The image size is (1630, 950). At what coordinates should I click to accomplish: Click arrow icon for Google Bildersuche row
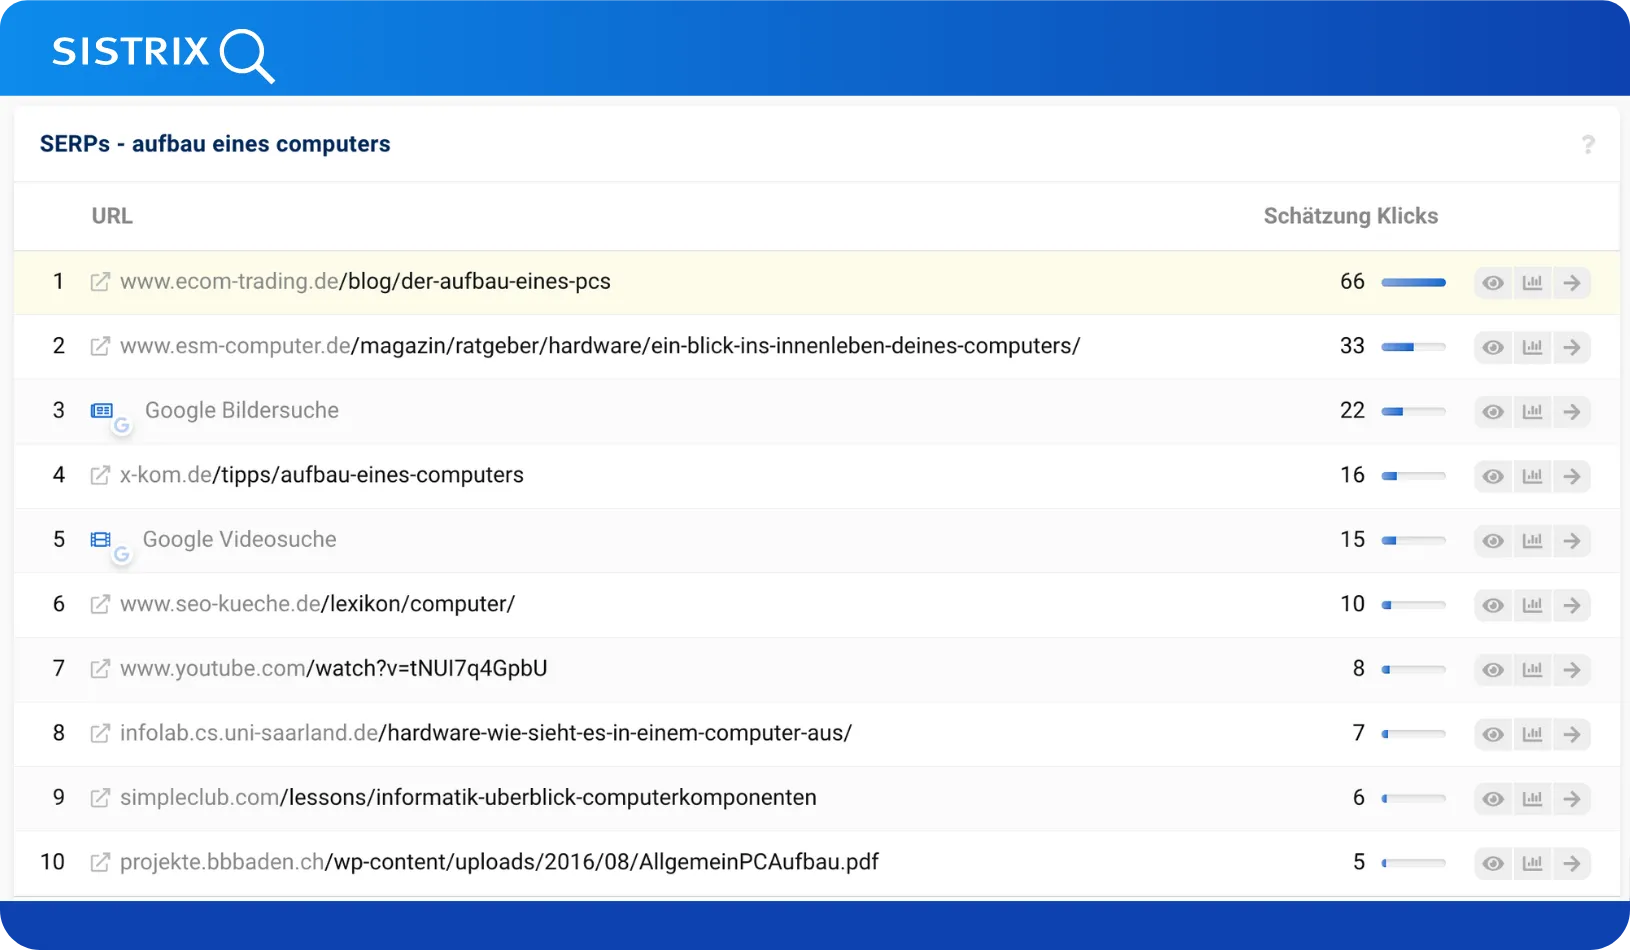[x=1572, y=412]
